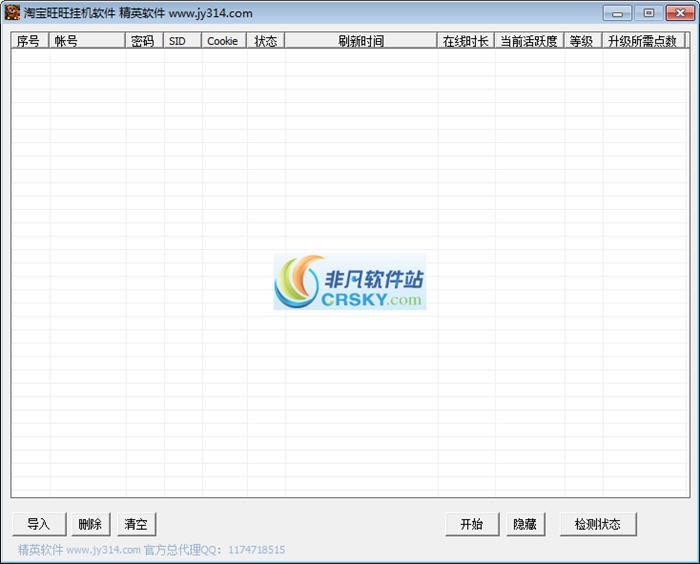
Task: Hide the window using 隐藏 button
Action: coord(525,524)
